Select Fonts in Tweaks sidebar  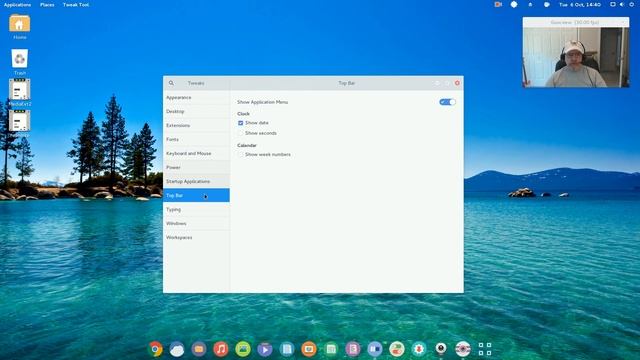click(196, 140)
